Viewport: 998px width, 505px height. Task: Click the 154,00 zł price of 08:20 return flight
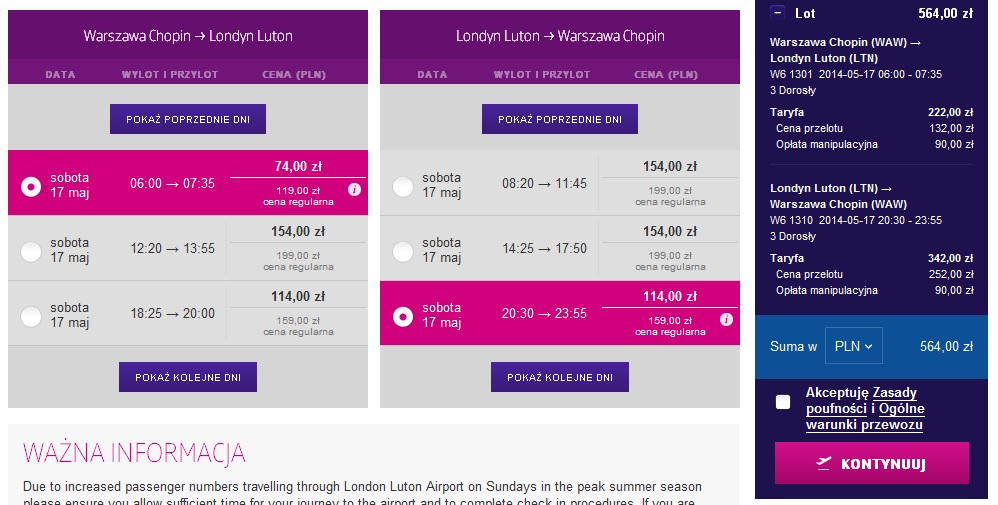tap(670, 167)
